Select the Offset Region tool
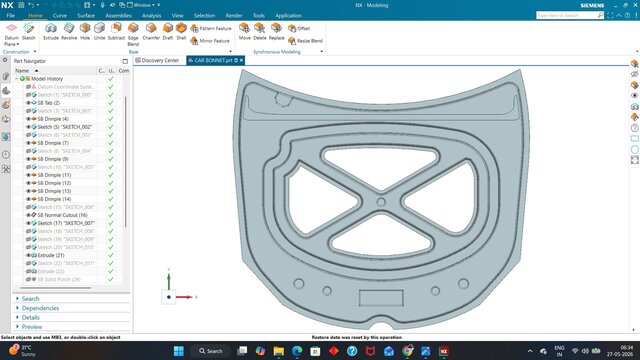This screenshot has height=360, width=640. pyautogui.click(x=299, y=29)
